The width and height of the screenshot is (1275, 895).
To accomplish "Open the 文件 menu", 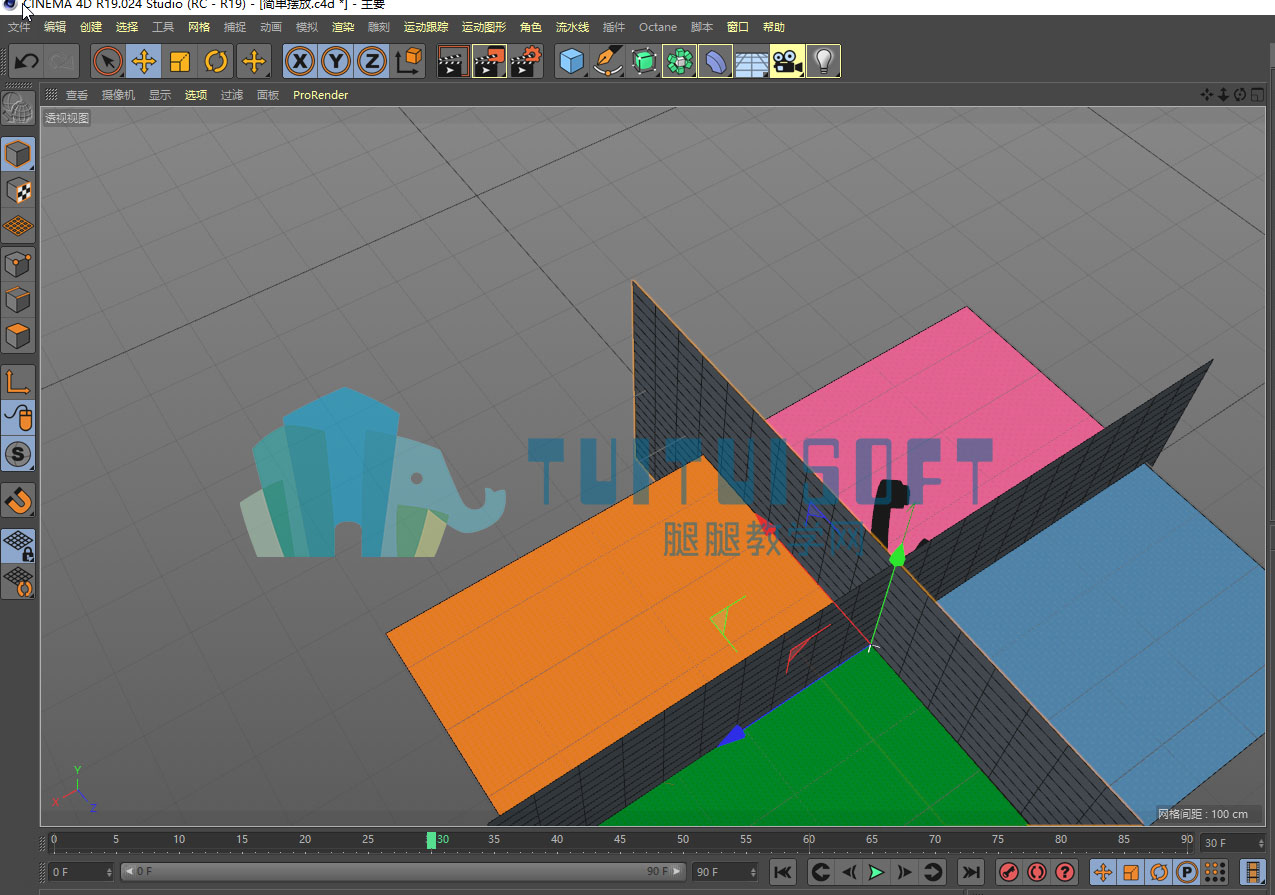I will 19,27.
